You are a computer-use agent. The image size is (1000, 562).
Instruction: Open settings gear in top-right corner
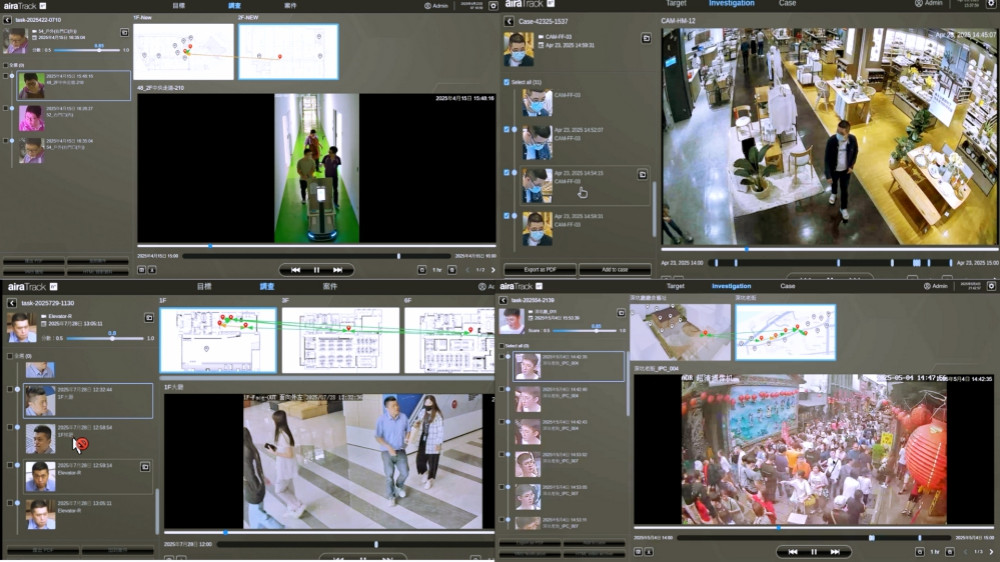pyautogui.click(x=992, y=4)
